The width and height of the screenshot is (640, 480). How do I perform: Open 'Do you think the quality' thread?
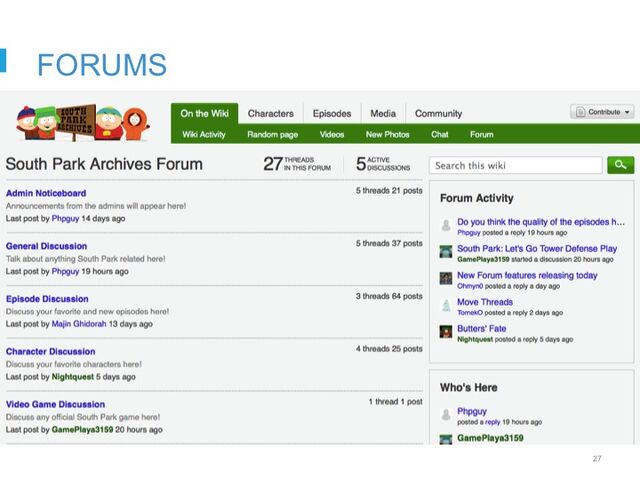click(x=541, y=222)
